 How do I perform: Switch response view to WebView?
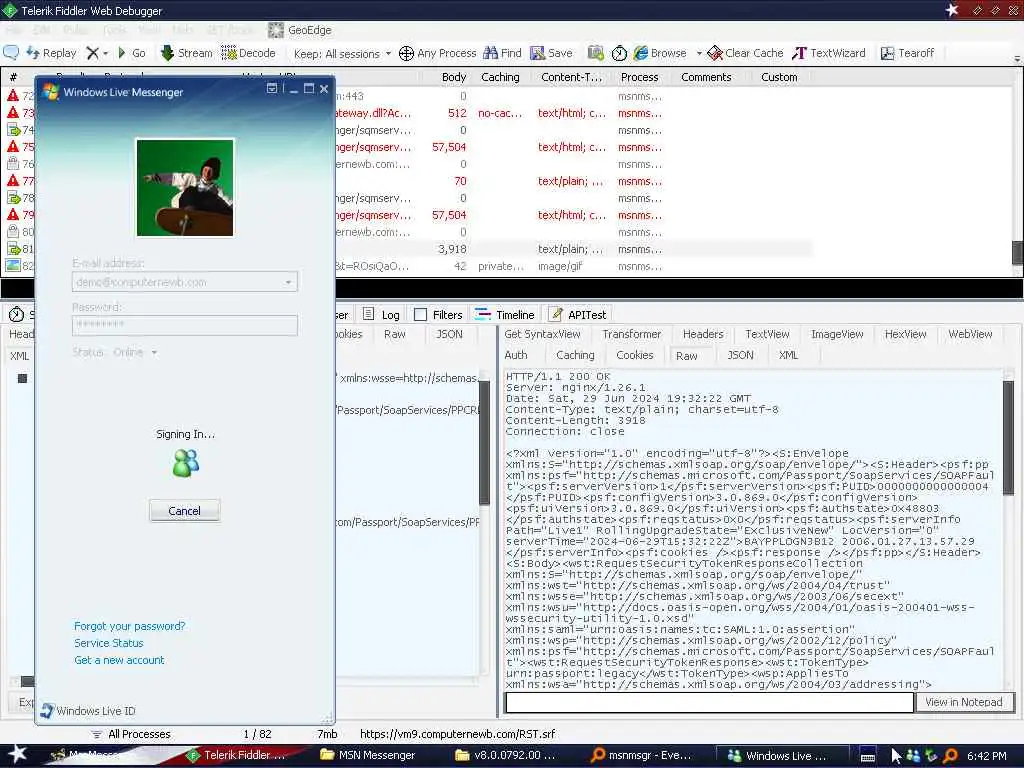point(970,334)
